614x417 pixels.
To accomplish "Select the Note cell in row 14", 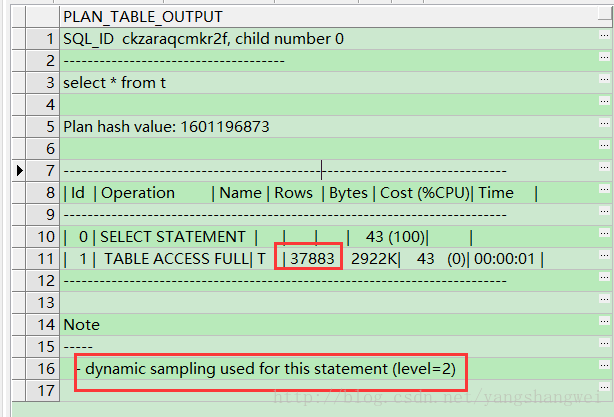I will pyautogui.click(x=82, y=325).
